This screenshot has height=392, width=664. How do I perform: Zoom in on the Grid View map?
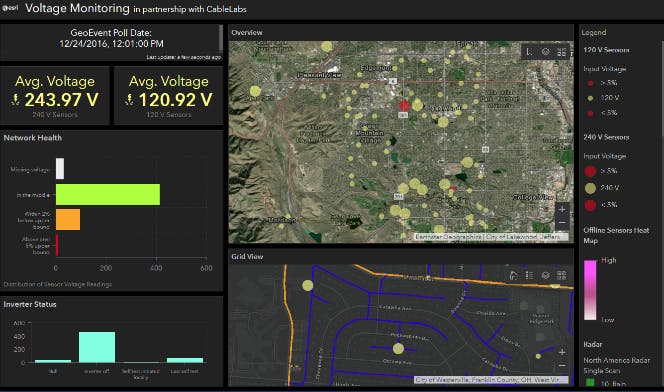pyautogui.click(x=562, y=352)
